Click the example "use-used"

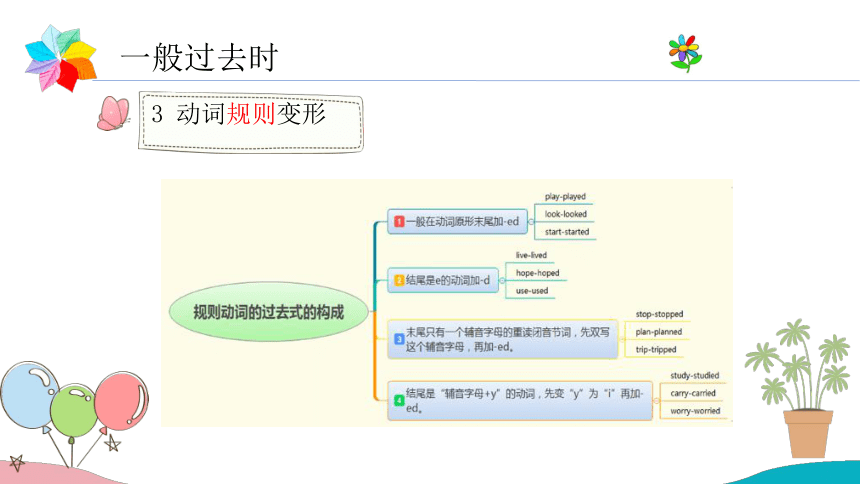[531, 290]
